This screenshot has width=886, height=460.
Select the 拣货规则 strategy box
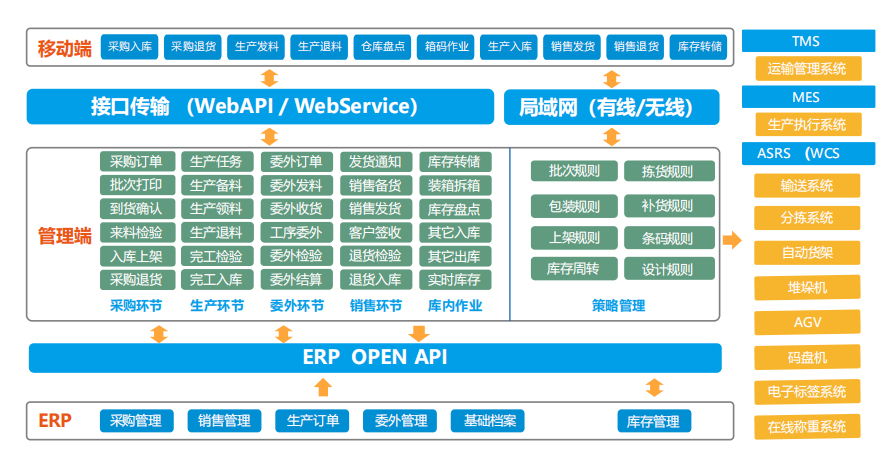pos(668,172)
